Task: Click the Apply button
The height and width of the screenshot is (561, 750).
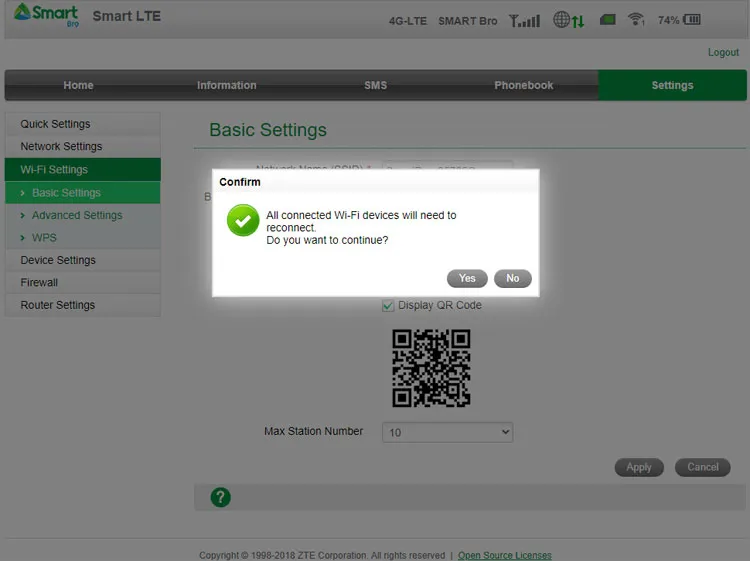Action: [x=639, y=467]
